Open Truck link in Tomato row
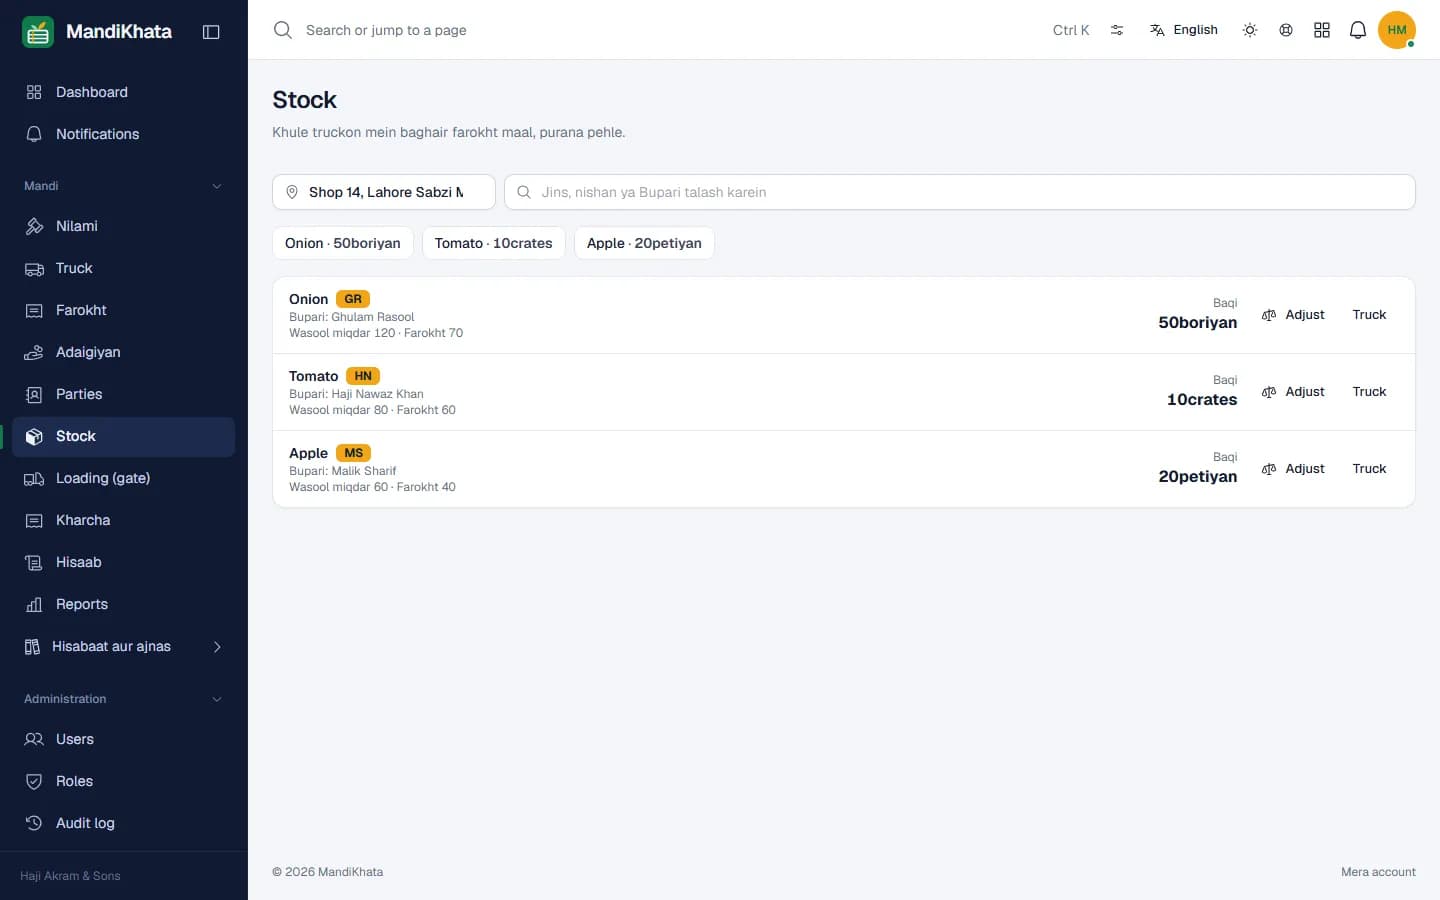The height and width of the screenshot is (900, 1440). click(1369, 392)
